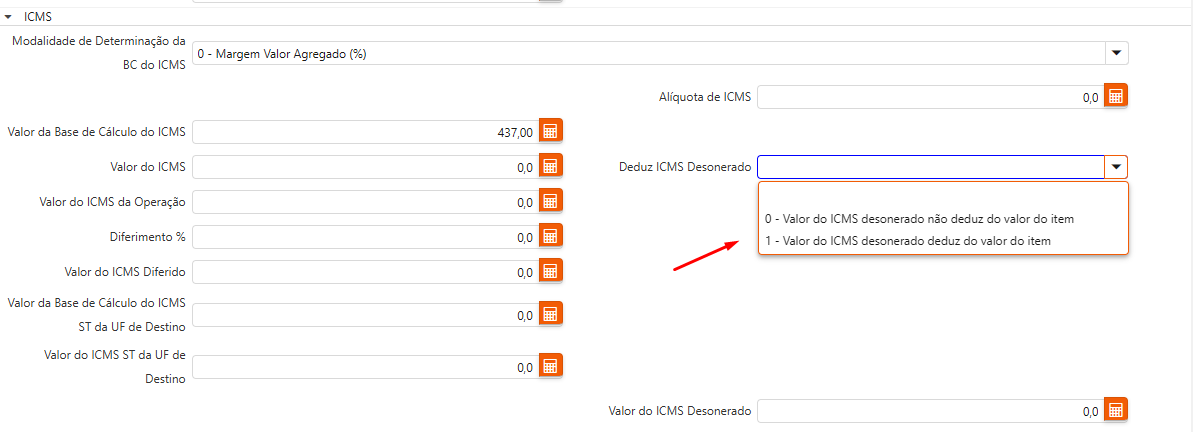Toggle the Deduz ICMS Desonerado dropdown arrow
1193x432 pixels.
tap(1116, 167)
